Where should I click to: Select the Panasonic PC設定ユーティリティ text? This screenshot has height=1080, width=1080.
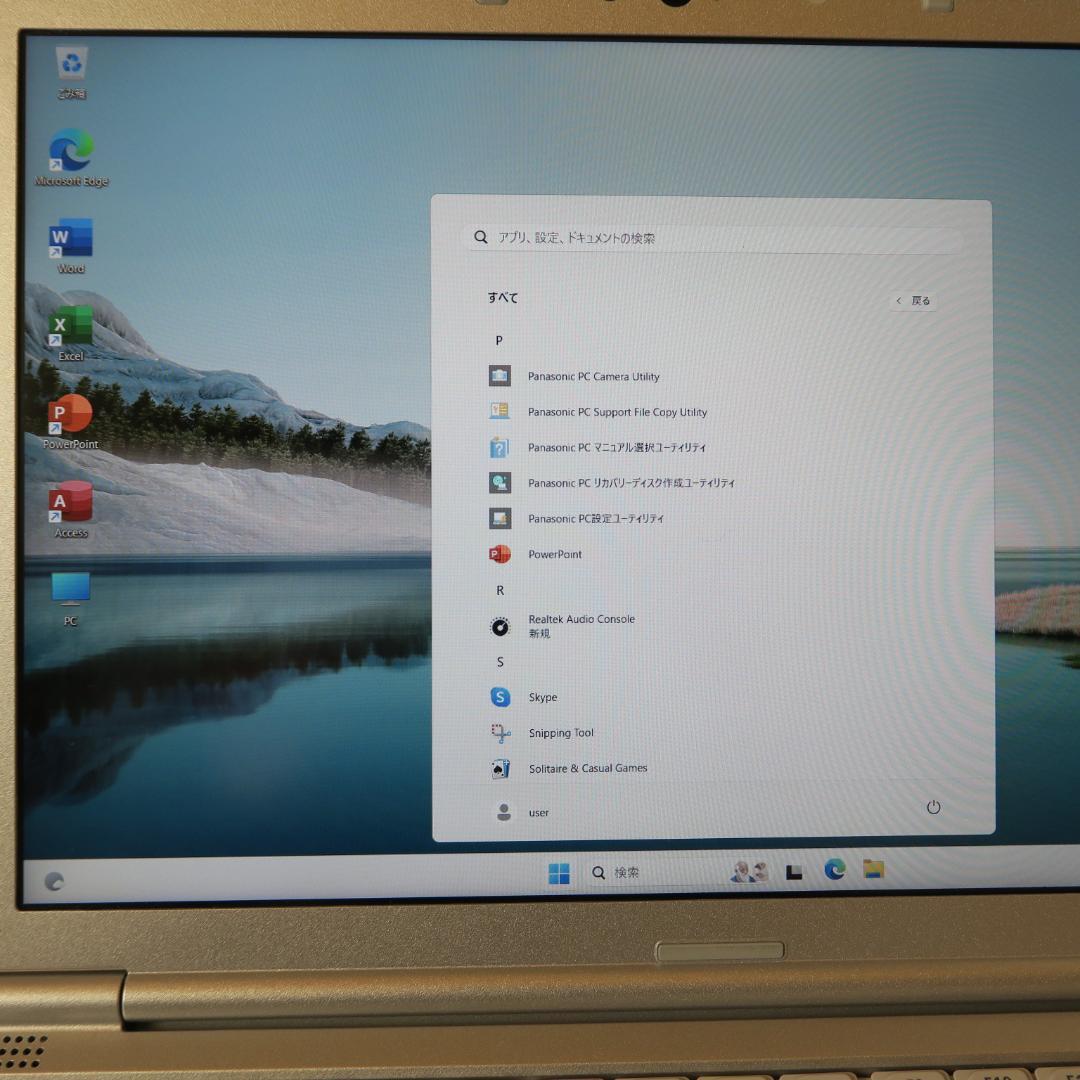(596, 519)
